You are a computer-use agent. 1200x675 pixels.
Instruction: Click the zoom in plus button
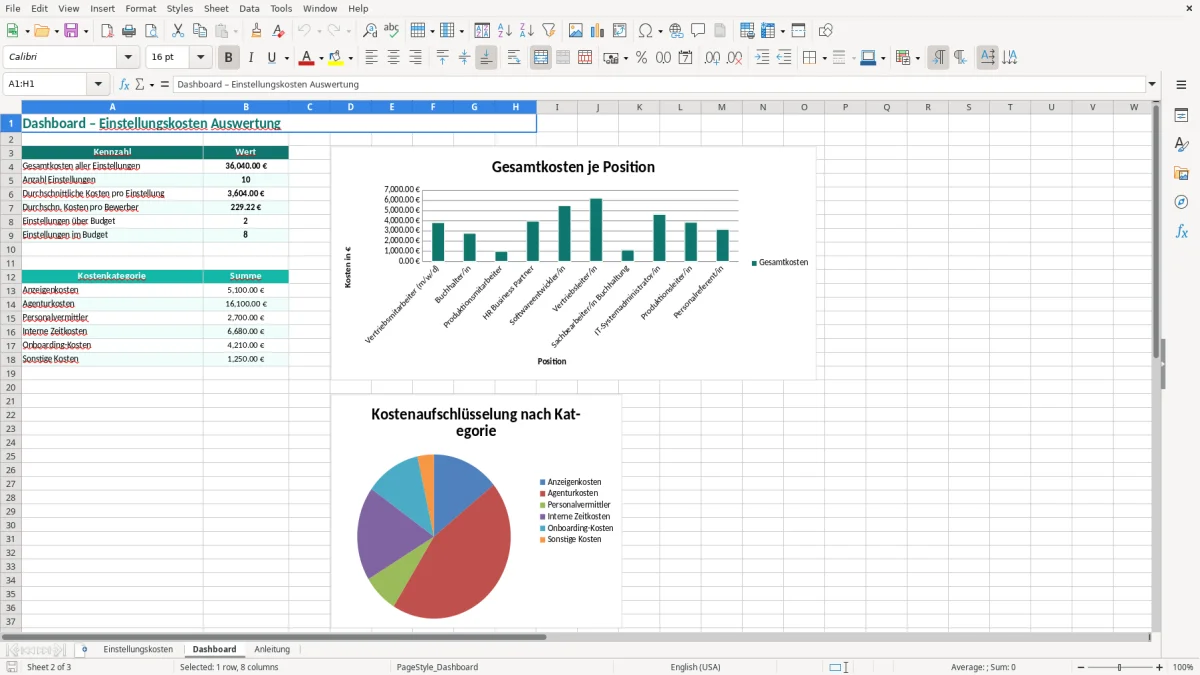coord(1160,667)
